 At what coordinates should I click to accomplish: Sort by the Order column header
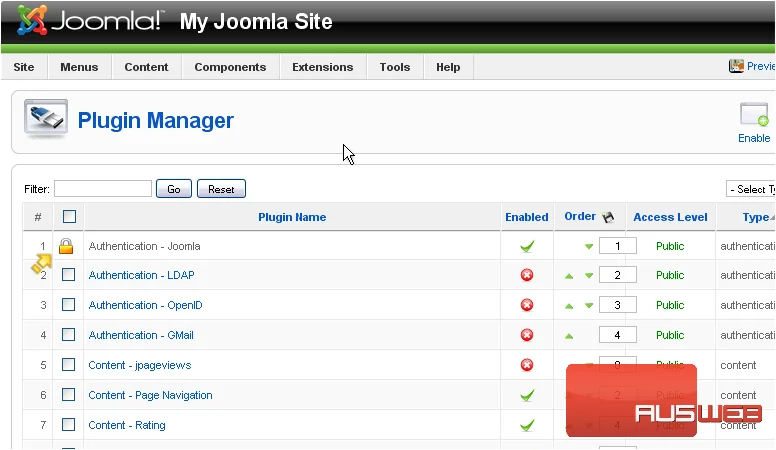point(580,216)
